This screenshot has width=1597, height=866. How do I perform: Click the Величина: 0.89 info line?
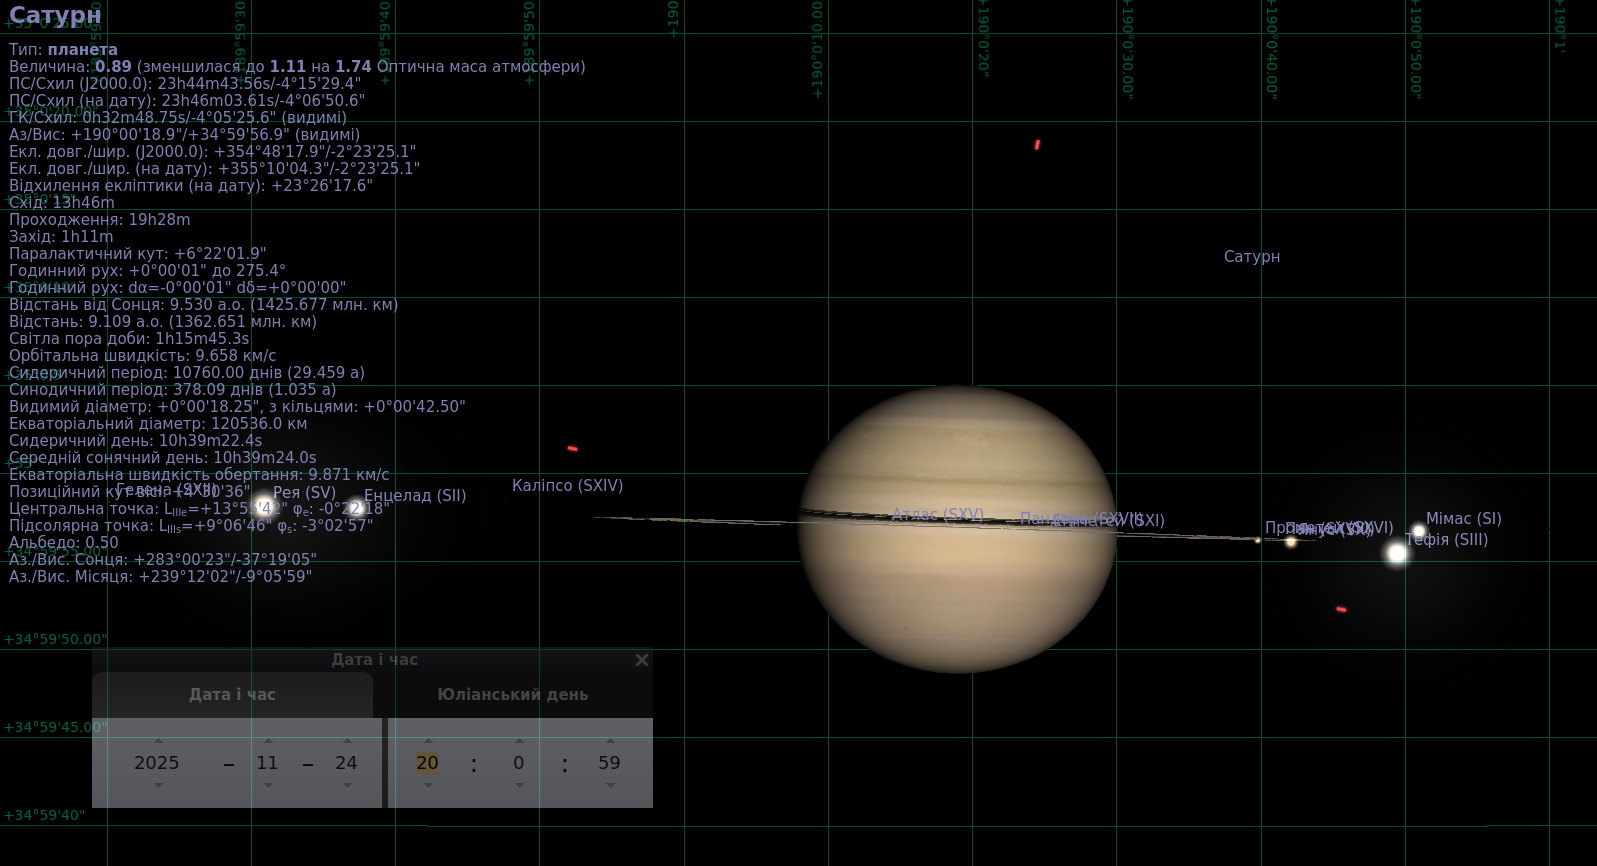point(297,67)
